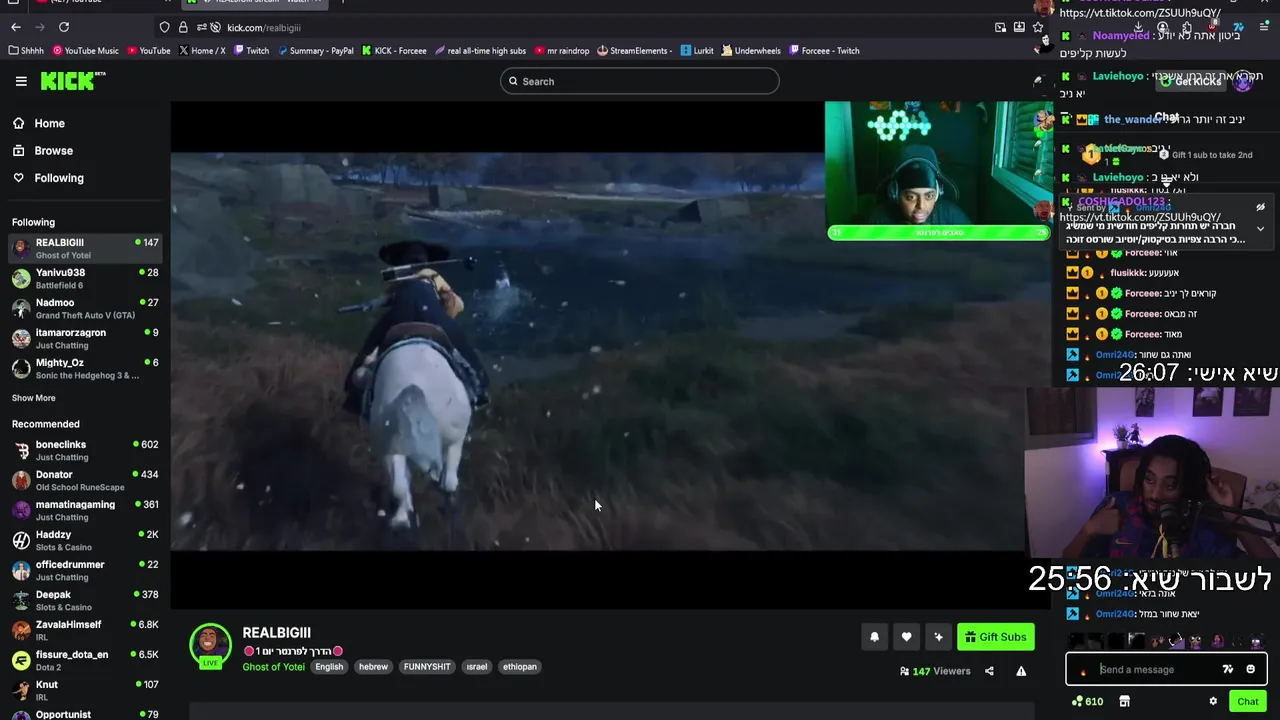This screenshot has width=1280, height=720.
Task: Click the REALBIGIII streamer avatar
Action: tap(210, 645)
